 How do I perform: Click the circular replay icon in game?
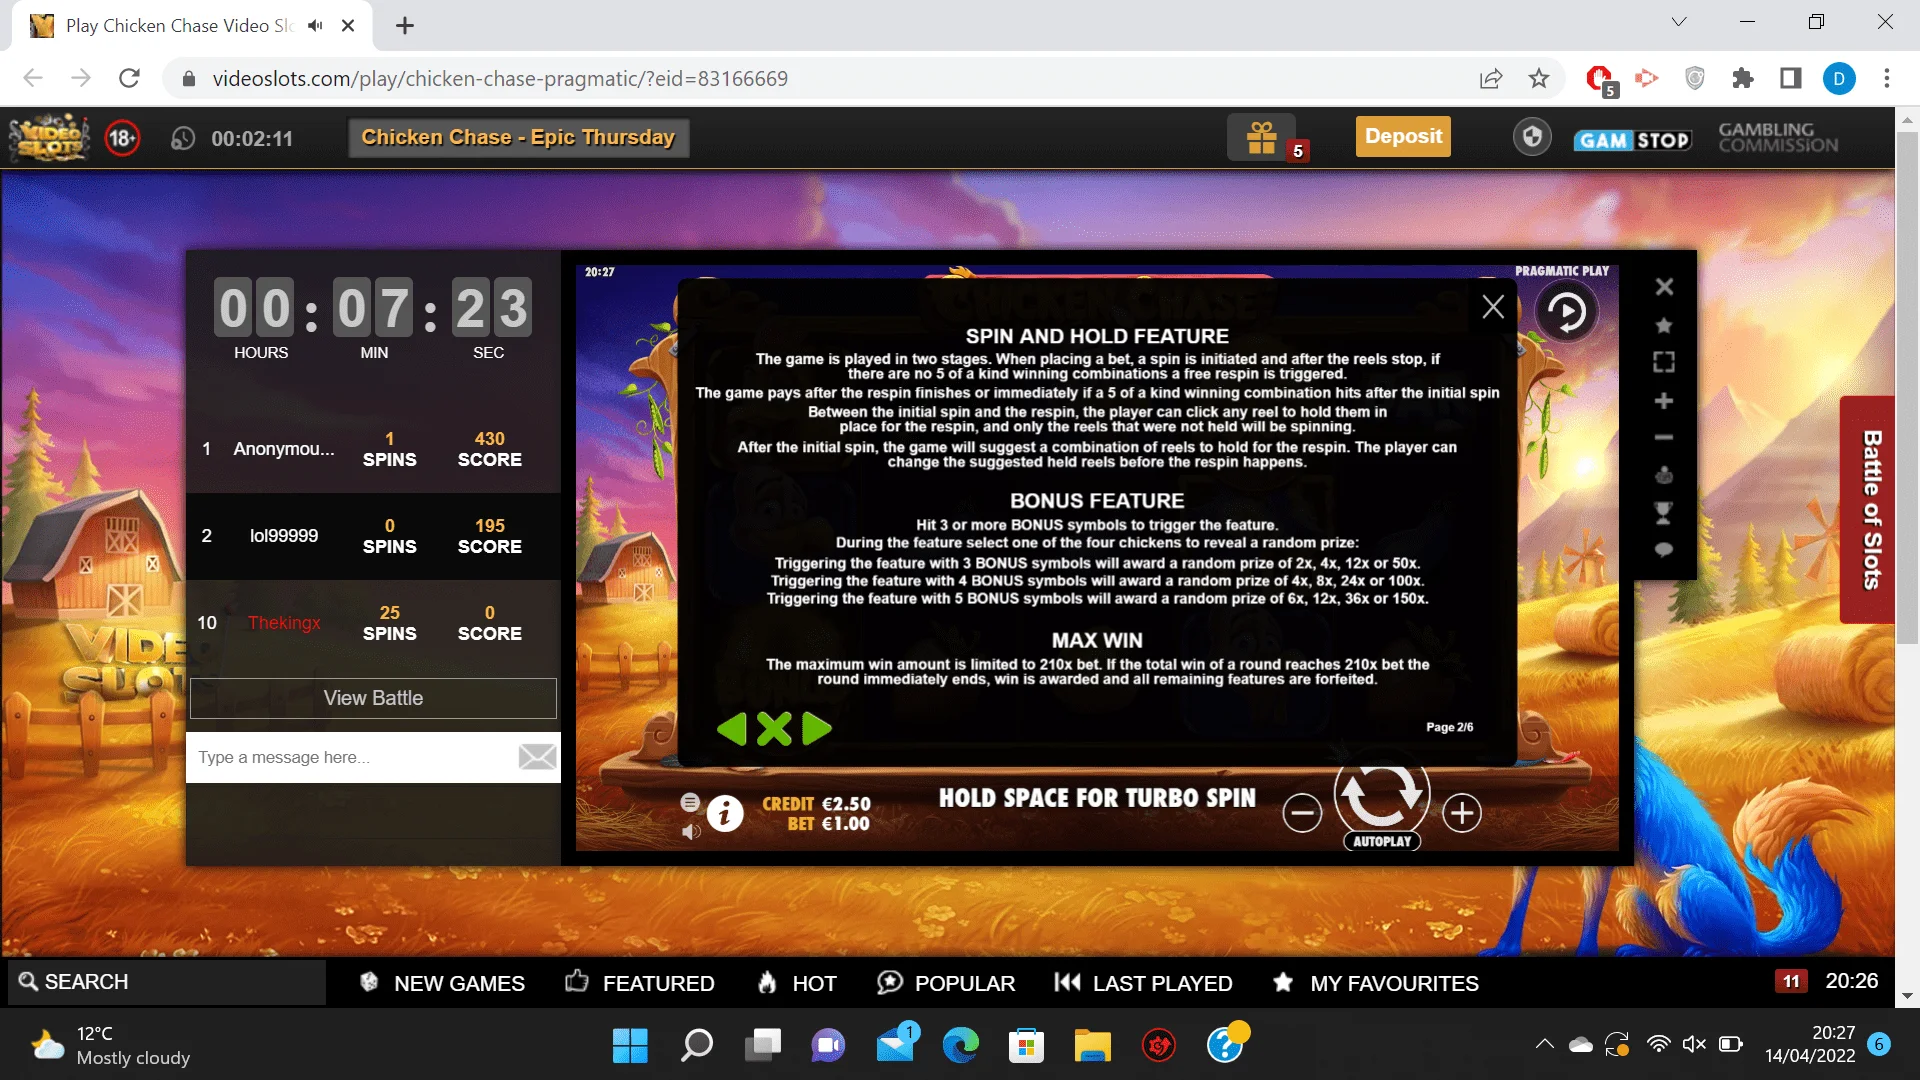pyautogui.click(x=1566, y=312)
